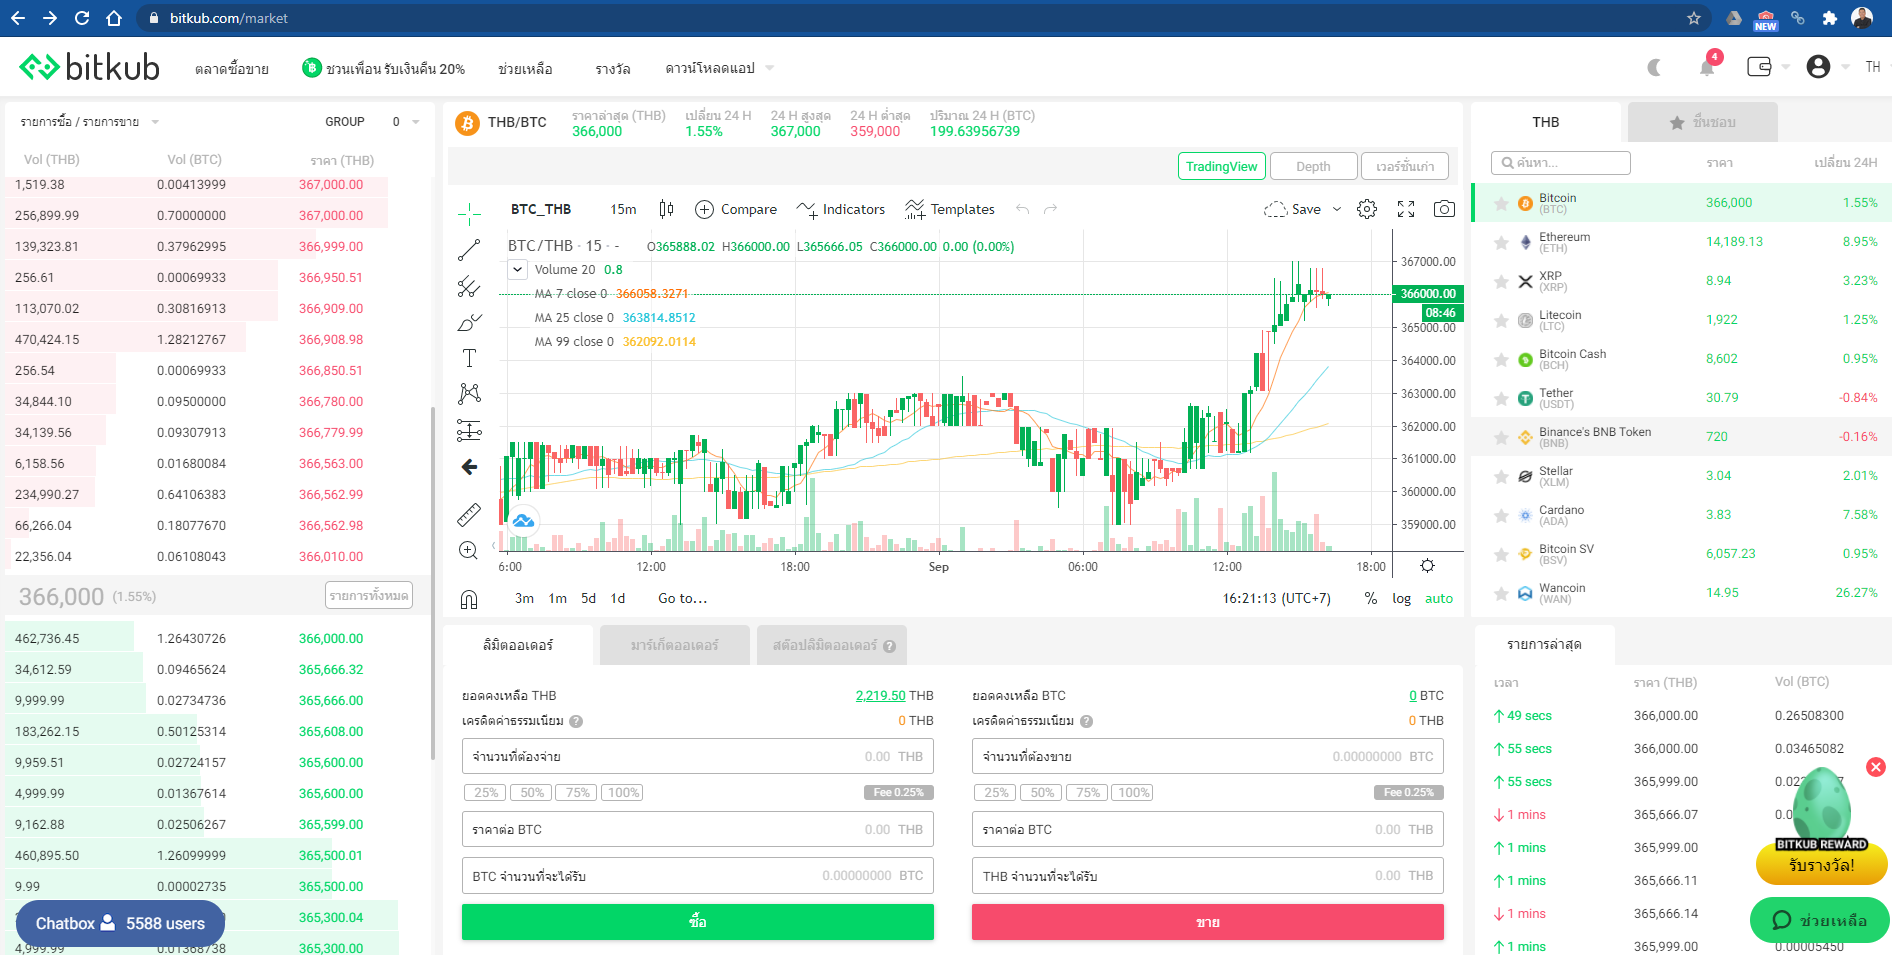This screenshot has height=955, width=1892.
Task: Favorite XRP with its star
Action: 1501,281
